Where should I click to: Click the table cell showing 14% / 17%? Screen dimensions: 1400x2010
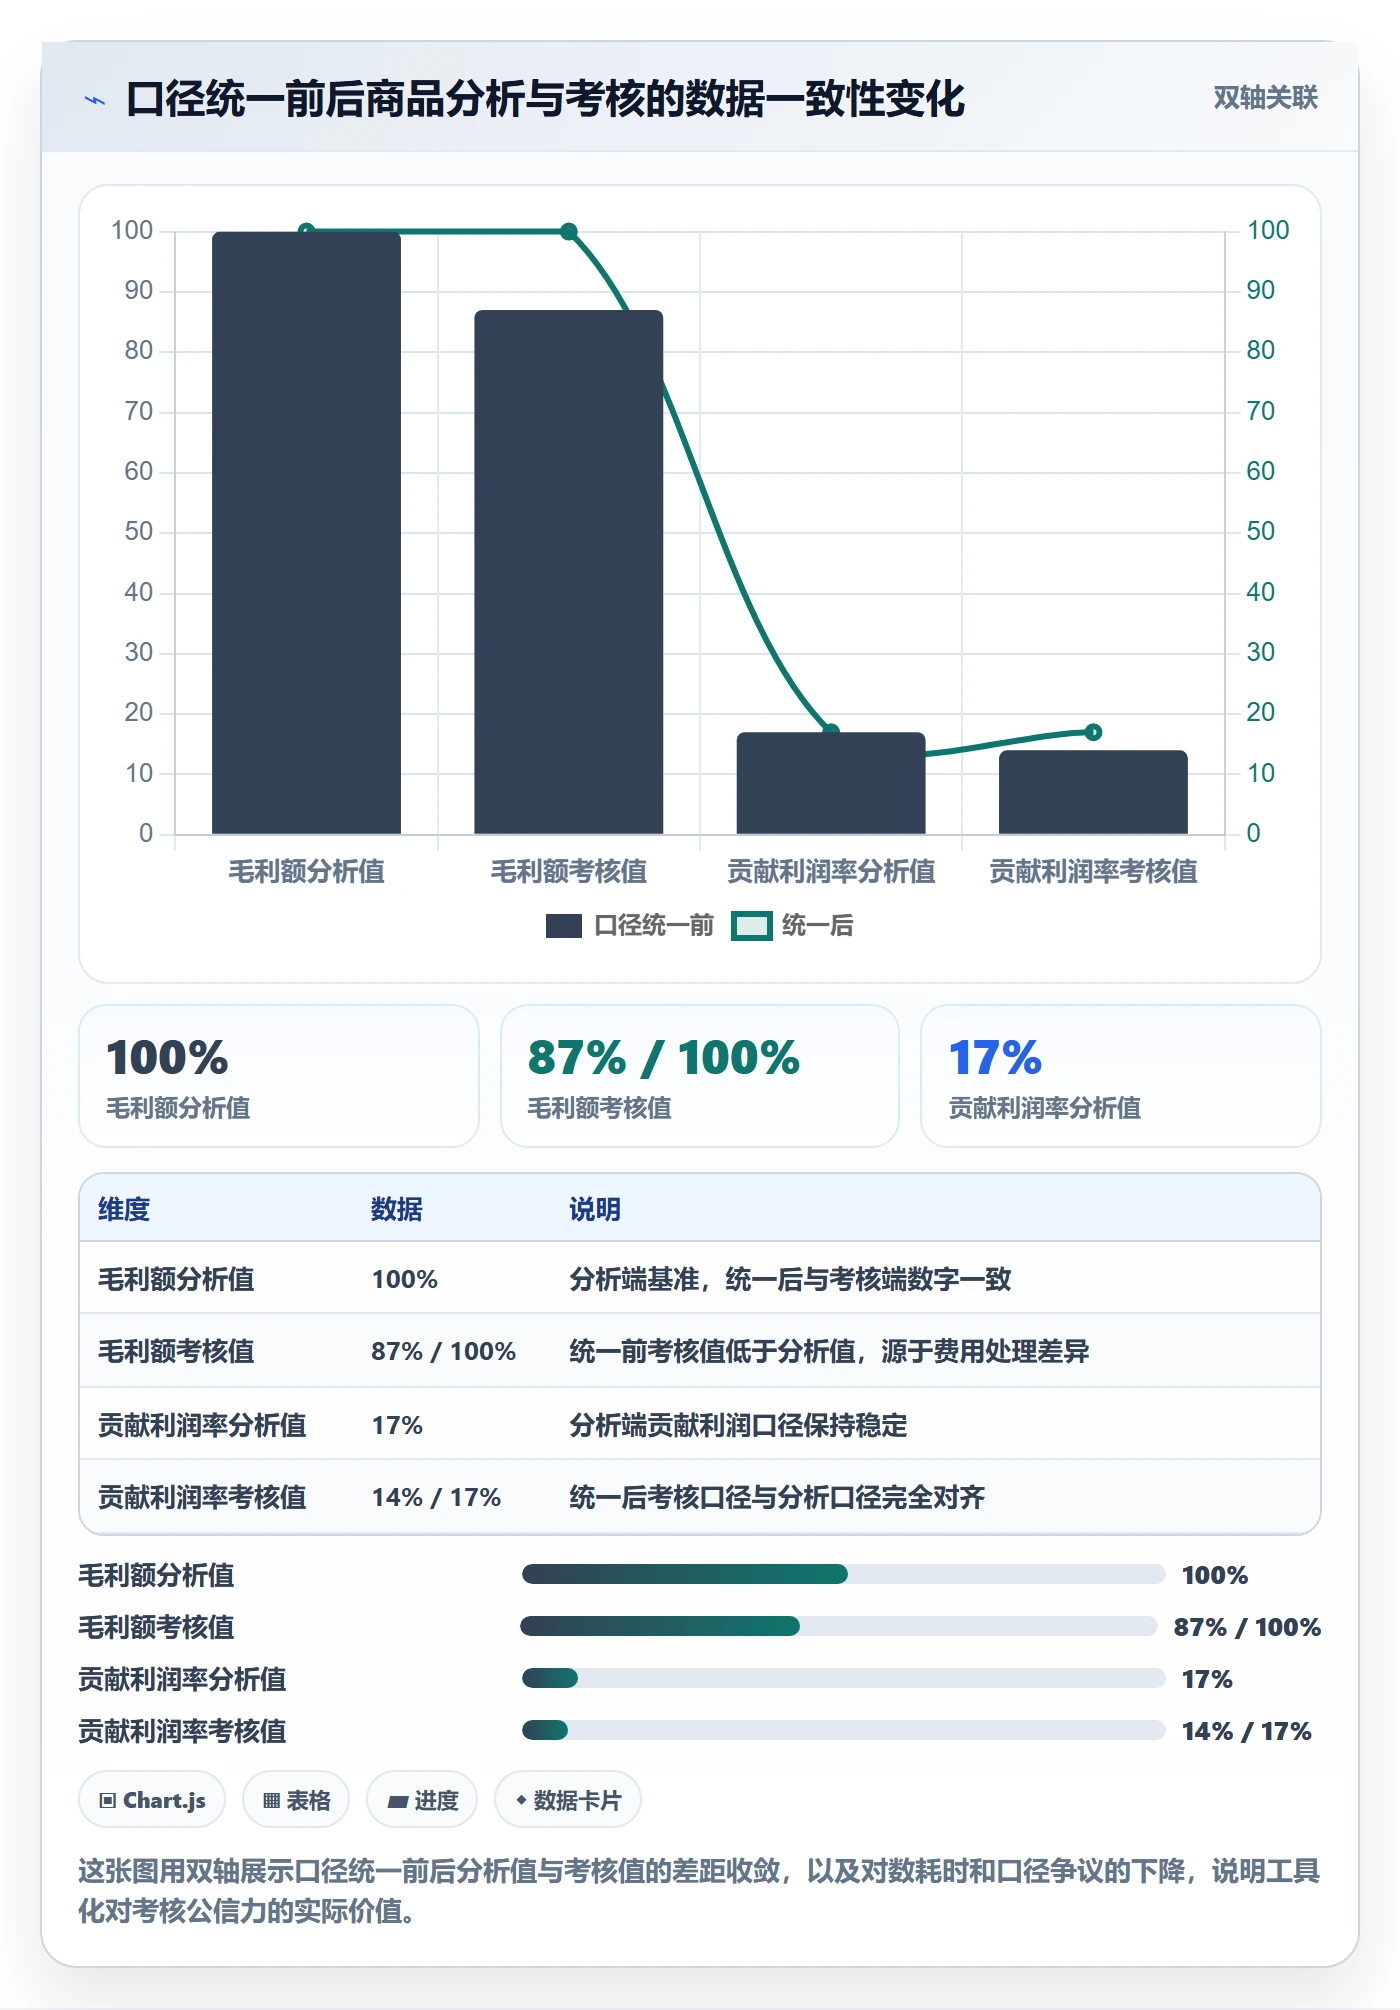437,1497
